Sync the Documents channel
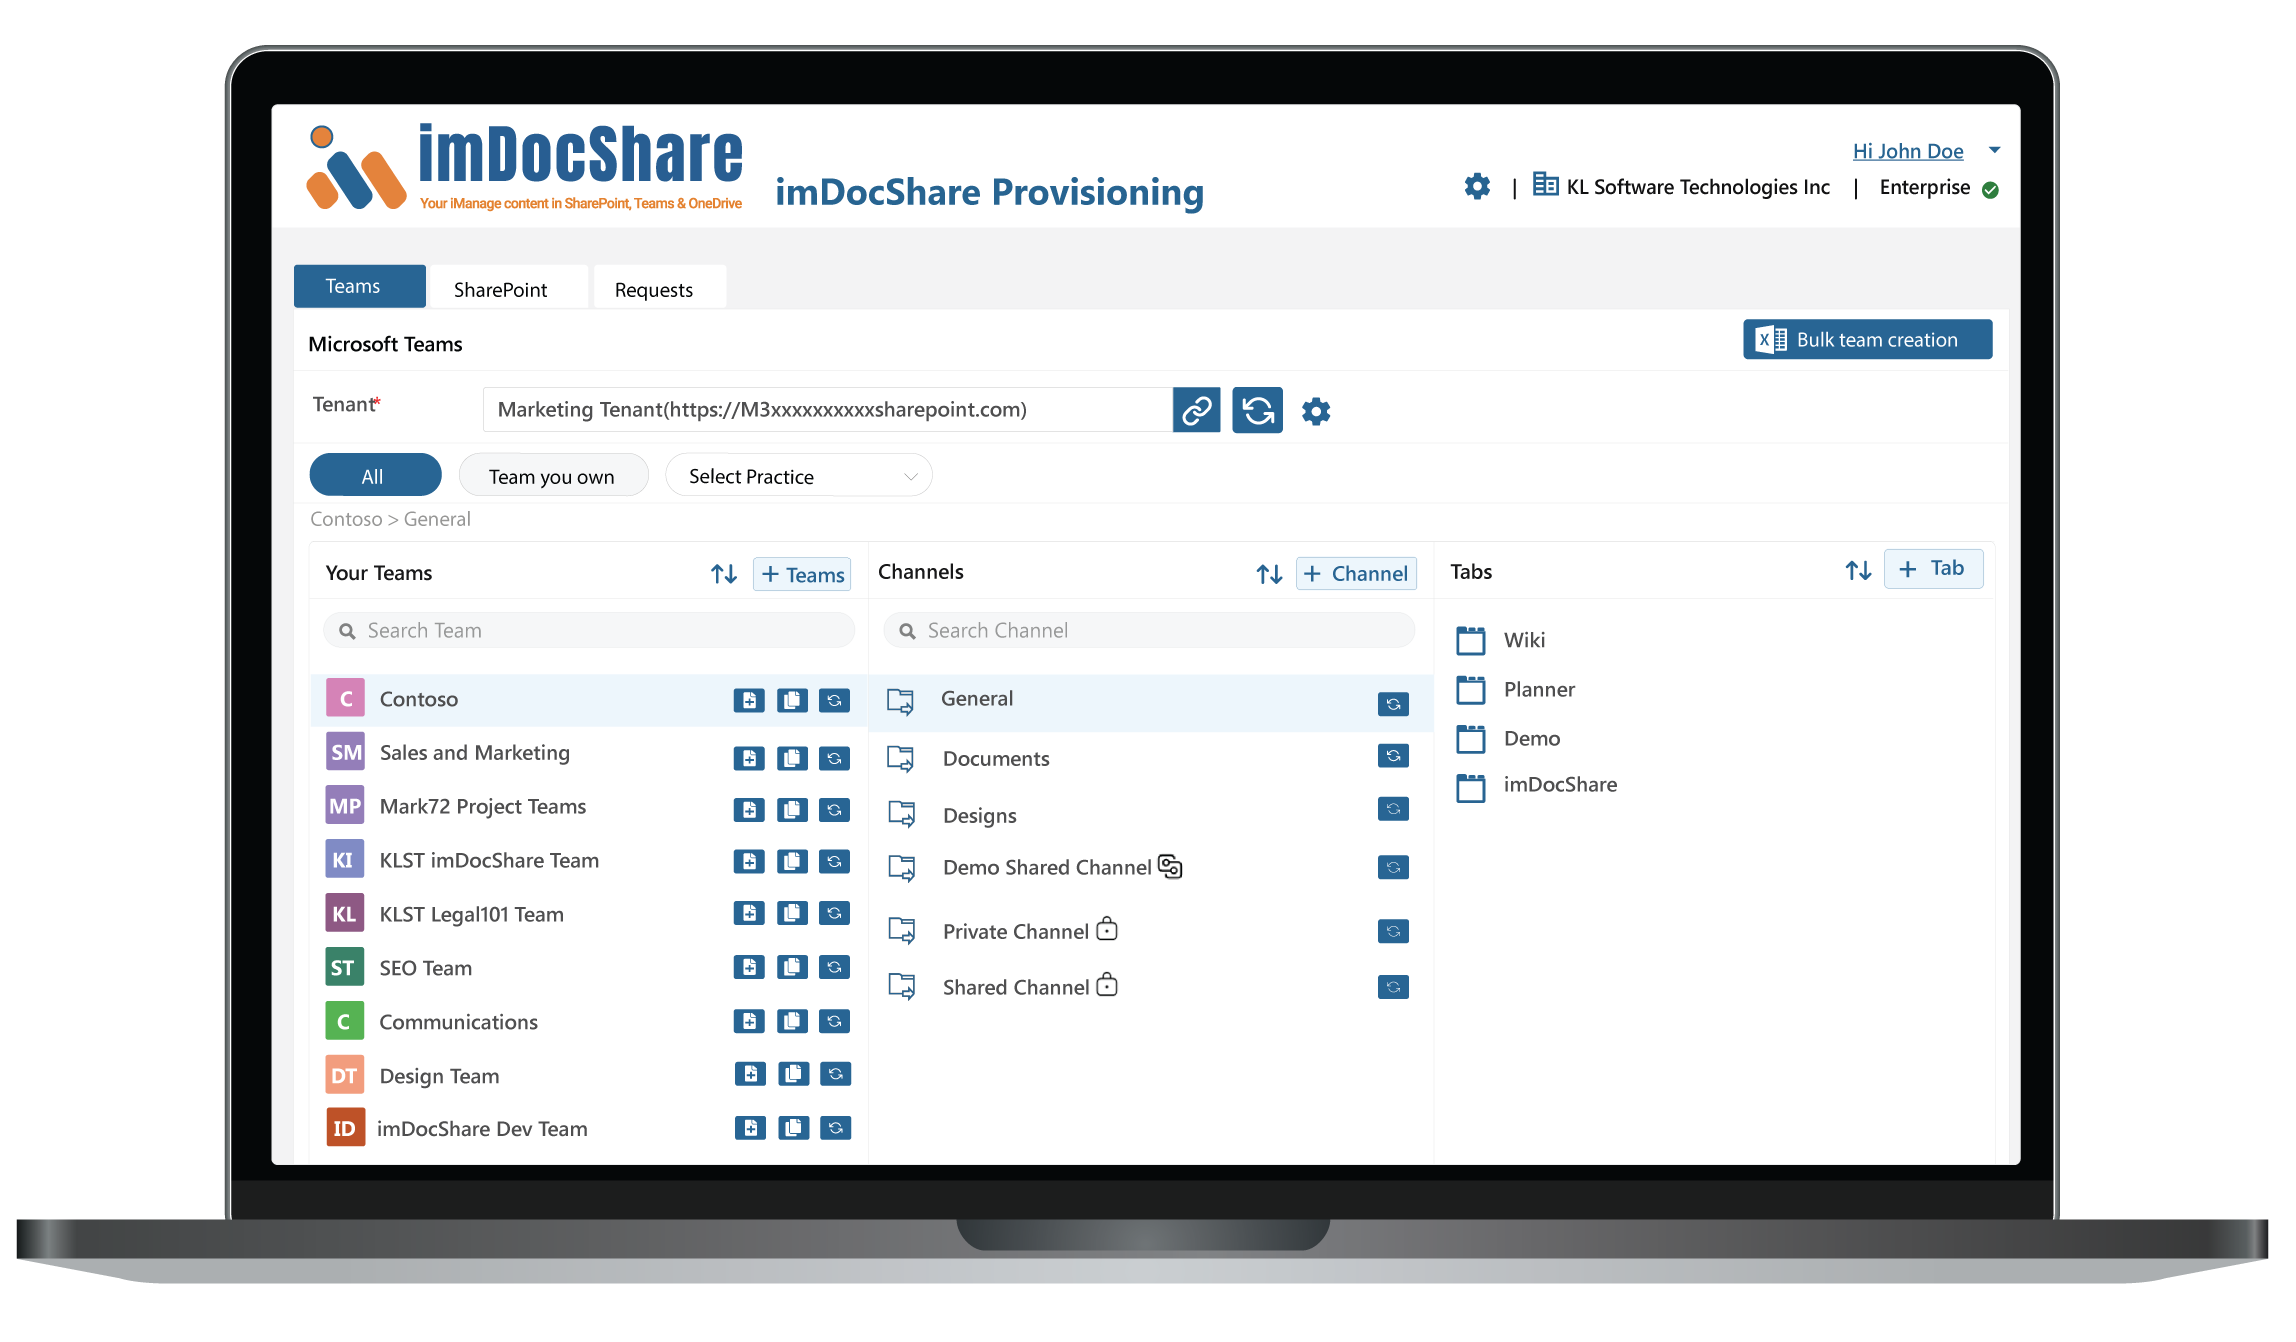The height and width of the screenshot is (1342, 2296). tap(1393, 755)
